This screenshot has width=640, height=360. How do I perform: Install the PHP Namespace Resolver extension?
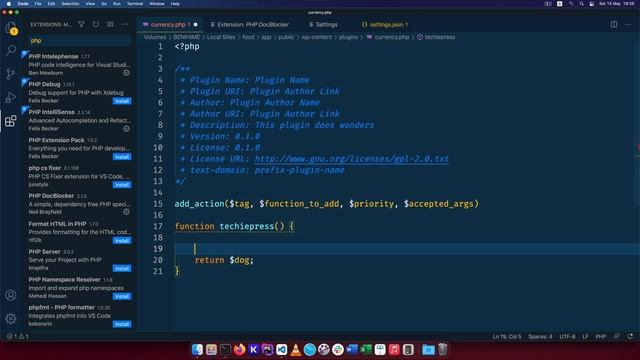(122, 296)
